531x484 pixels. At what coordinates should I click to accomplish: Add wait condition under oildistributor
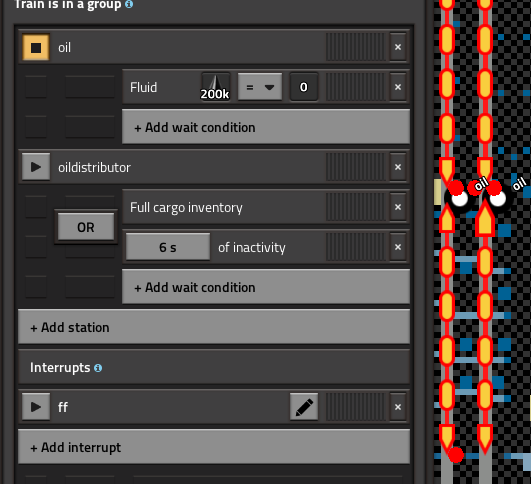click(266, 287)
